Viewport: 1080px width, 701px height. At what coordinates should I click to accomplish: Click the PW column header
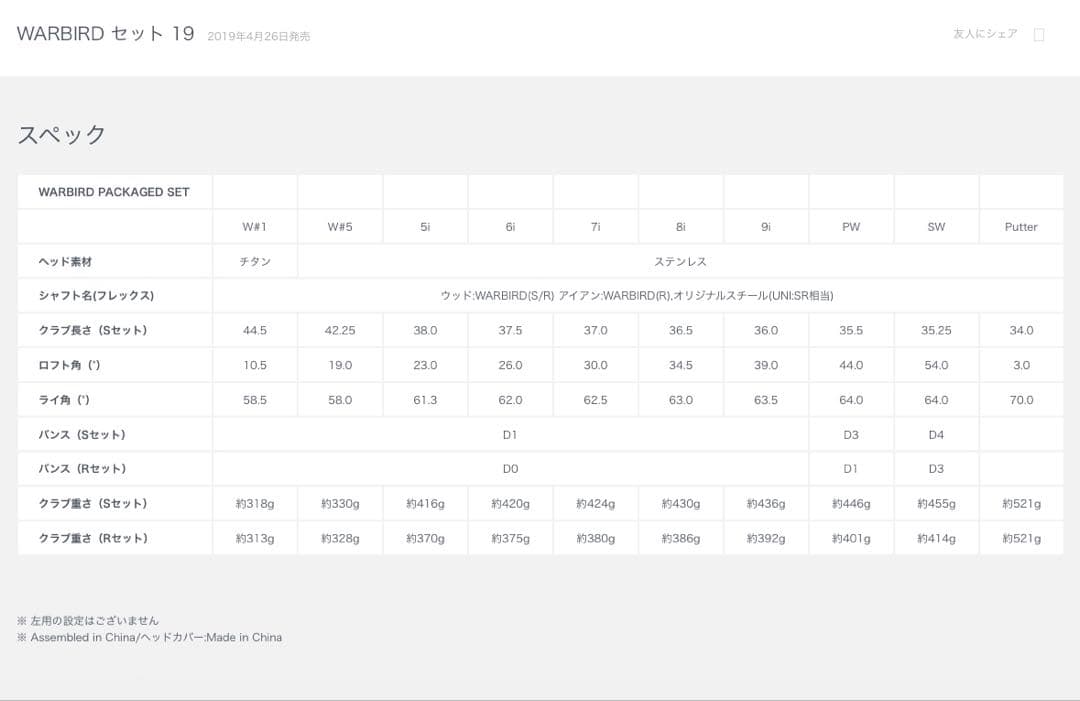(x=851, y=227)
